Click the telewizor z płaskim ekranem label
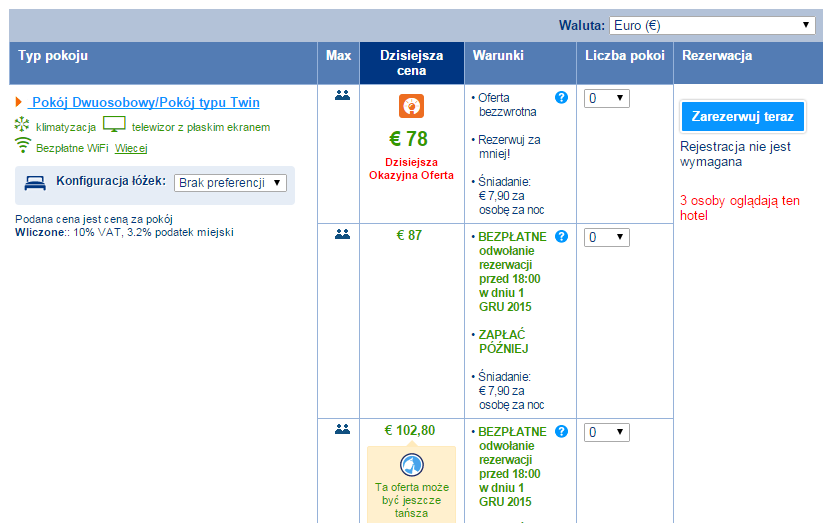Image resolution: width=825 pixels, height=523 pixels. 201,127
